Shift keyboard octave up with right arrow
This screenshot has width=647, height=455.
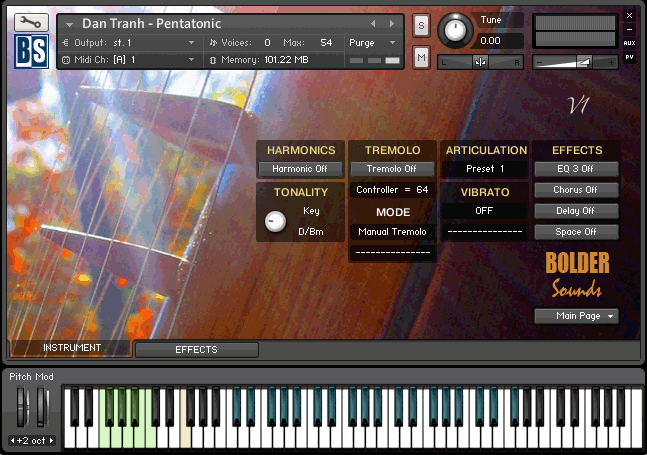51,441
